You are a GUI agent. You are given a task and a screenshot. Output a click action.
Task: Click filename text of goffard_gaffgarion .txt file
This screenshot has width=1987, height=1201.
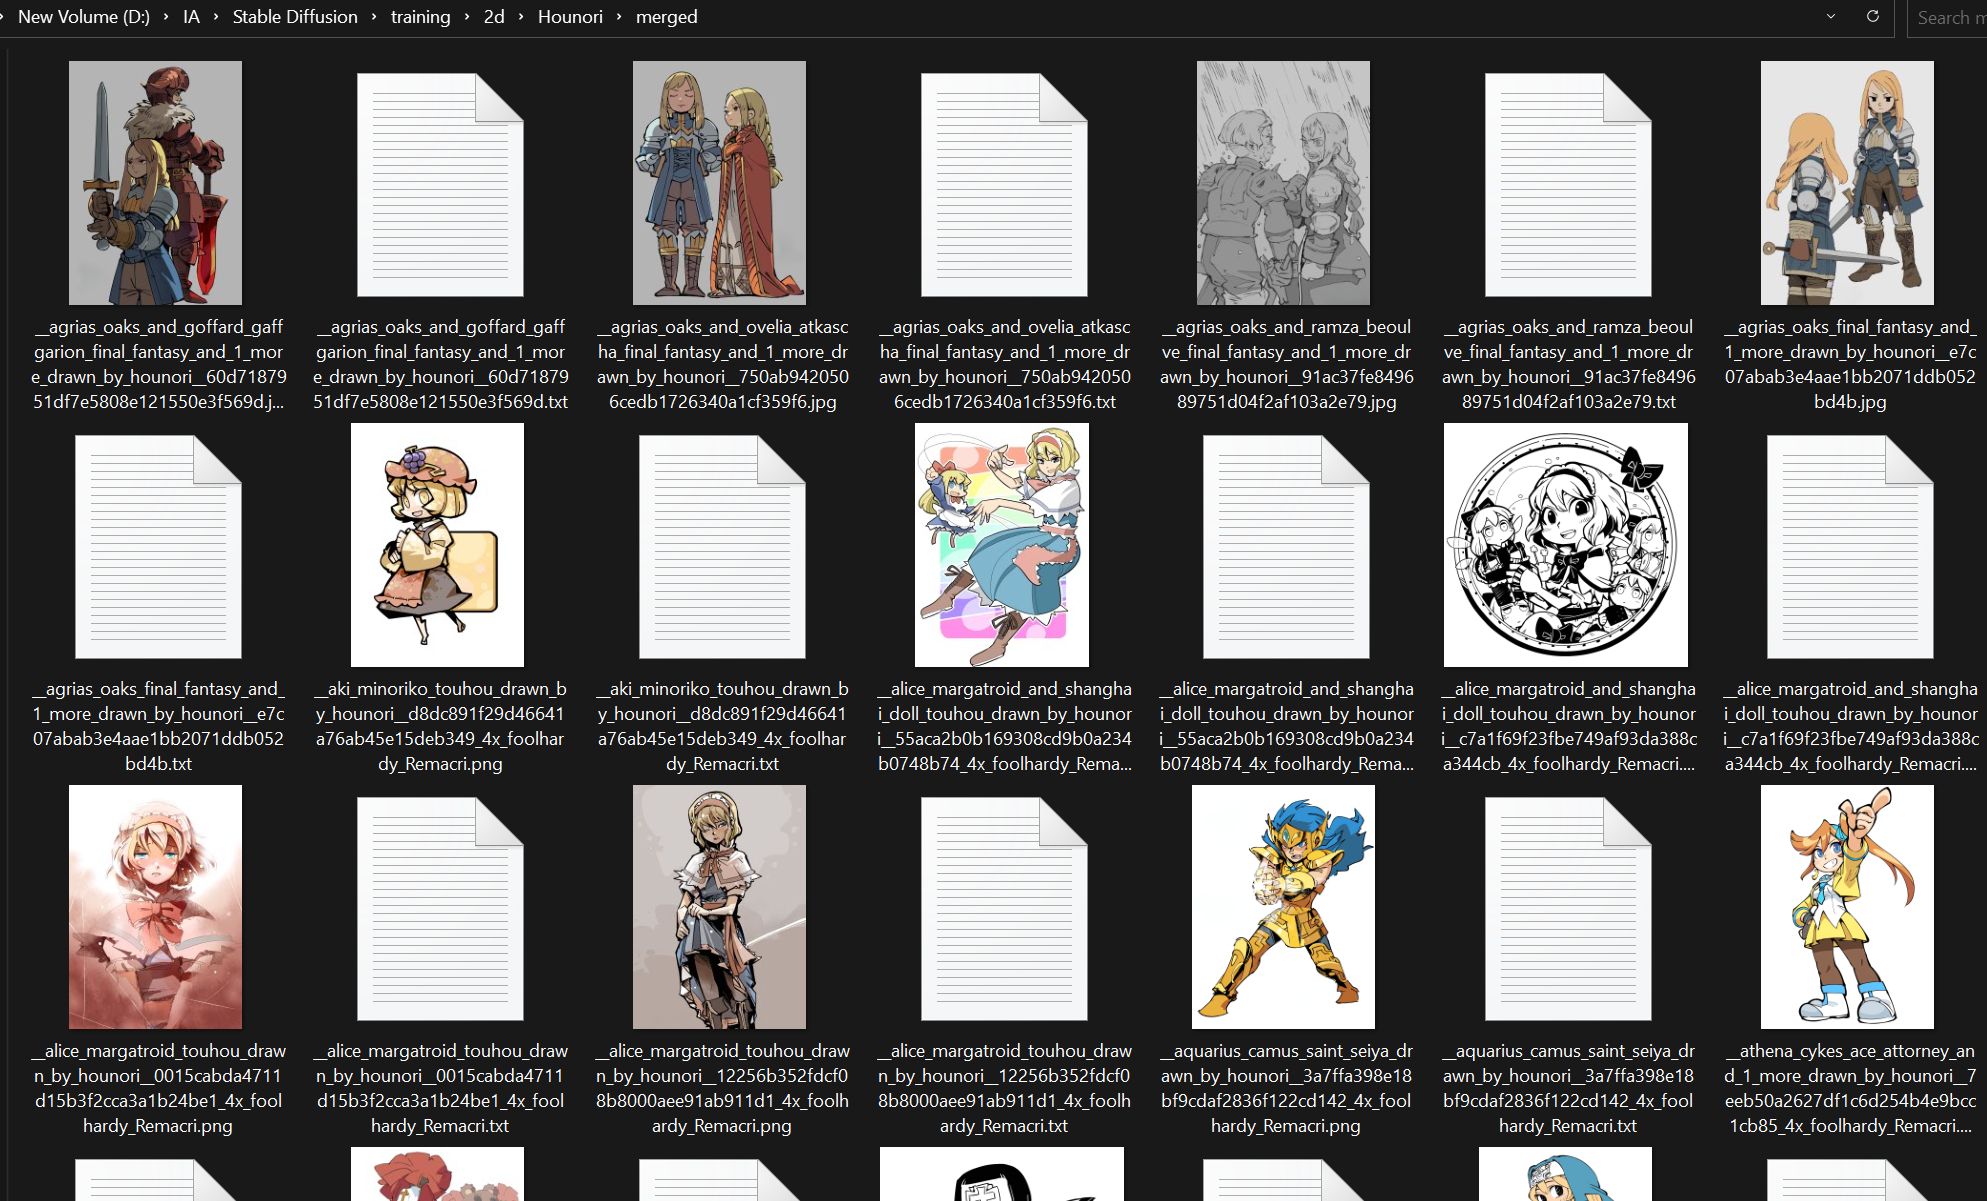pyautogui.click(x=441, y=364)
